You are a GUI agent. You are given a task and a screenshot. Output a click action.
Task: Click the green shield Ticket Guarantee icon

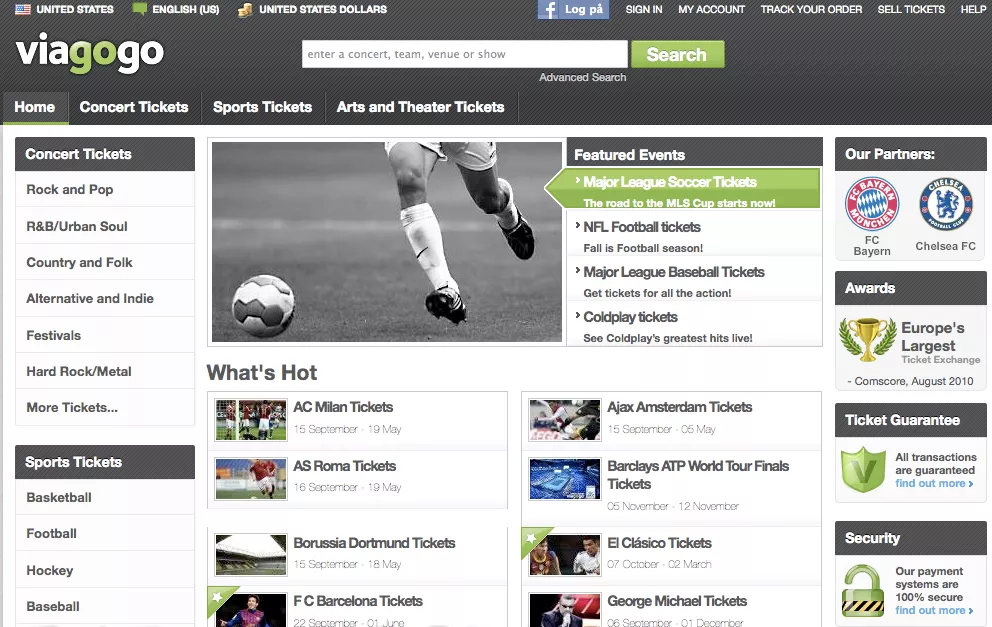[862, 471]
